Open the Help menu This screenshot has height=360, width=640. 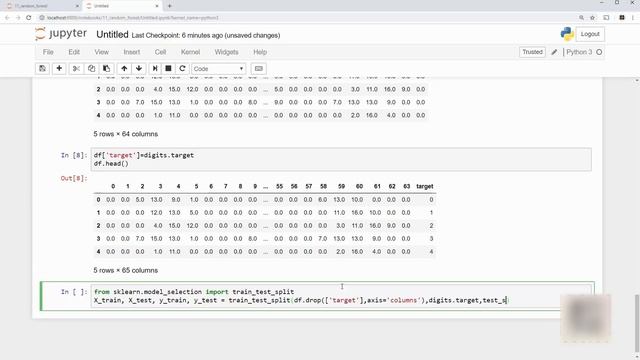click(x=260, y=52)
